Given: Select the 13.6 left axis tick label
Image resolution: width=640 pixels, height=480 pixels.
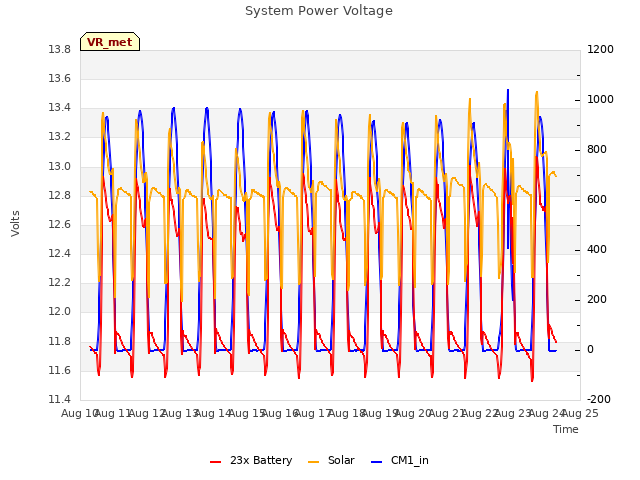Looking at the screenshot, I should (60, 78).
